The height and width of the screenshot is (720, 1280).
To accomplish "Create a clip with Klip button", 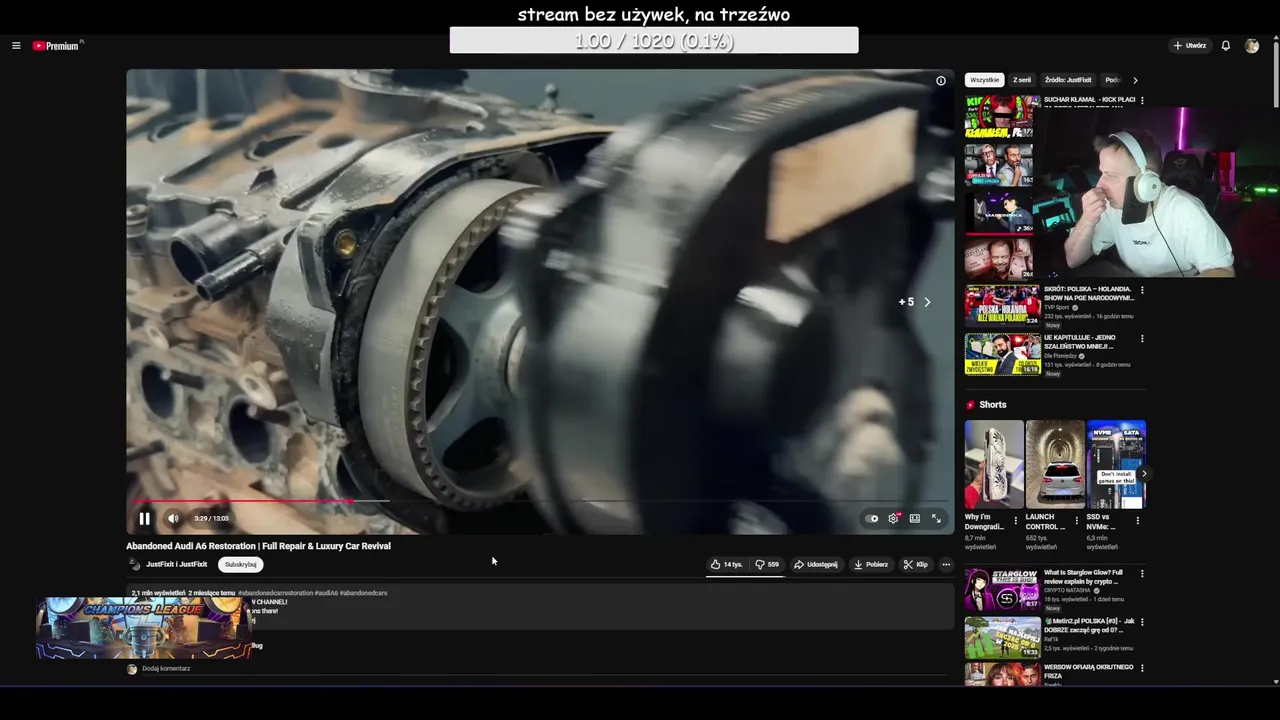I will (x=915, y=565).
